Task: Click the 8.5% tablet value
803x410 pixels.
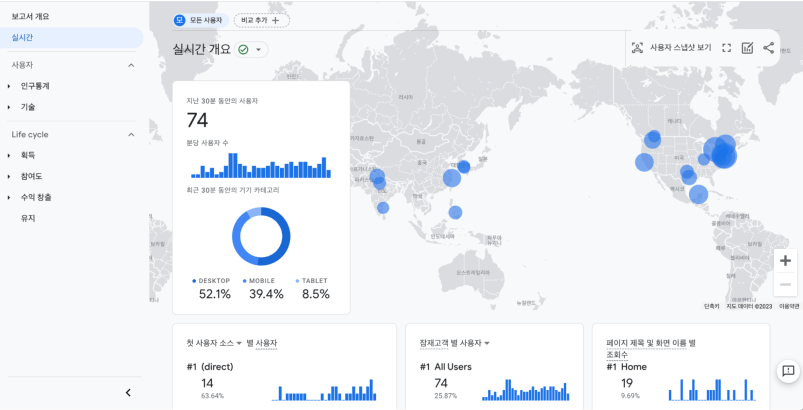Action: coord(315,294)
